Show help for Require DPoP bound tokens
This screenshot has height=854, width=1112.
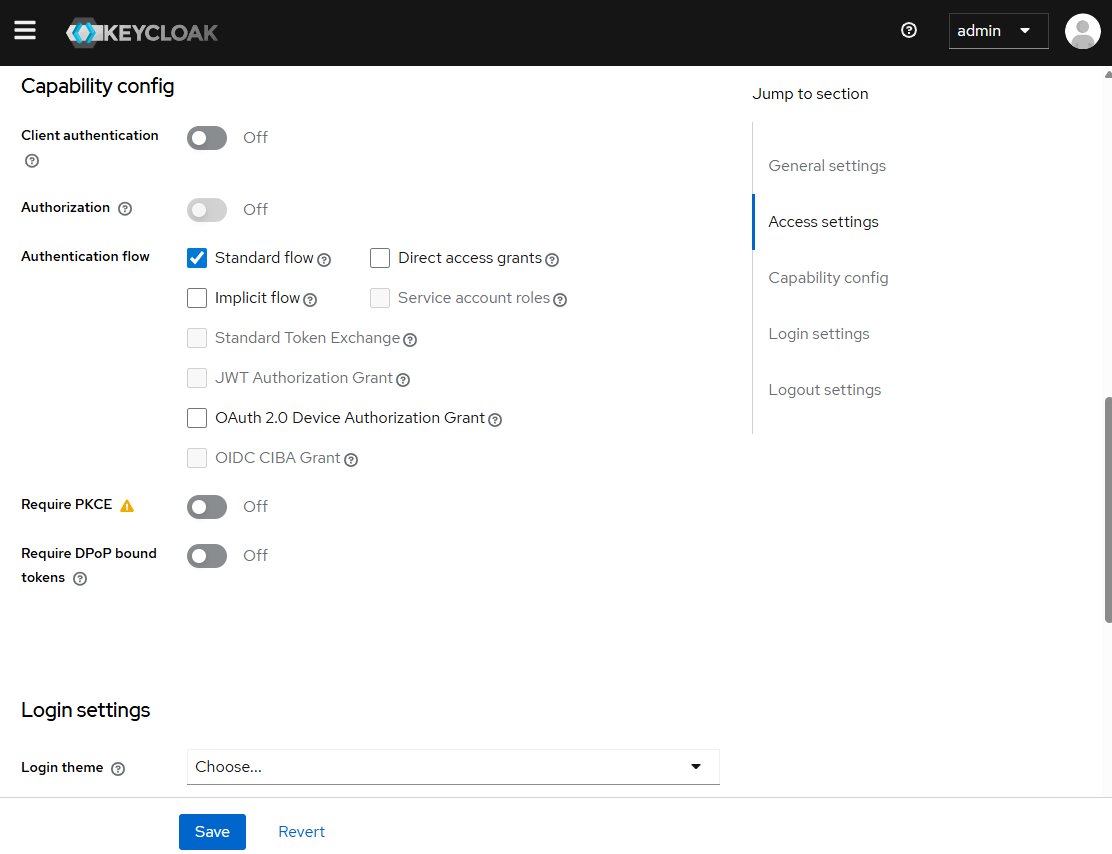coord(80,579)
